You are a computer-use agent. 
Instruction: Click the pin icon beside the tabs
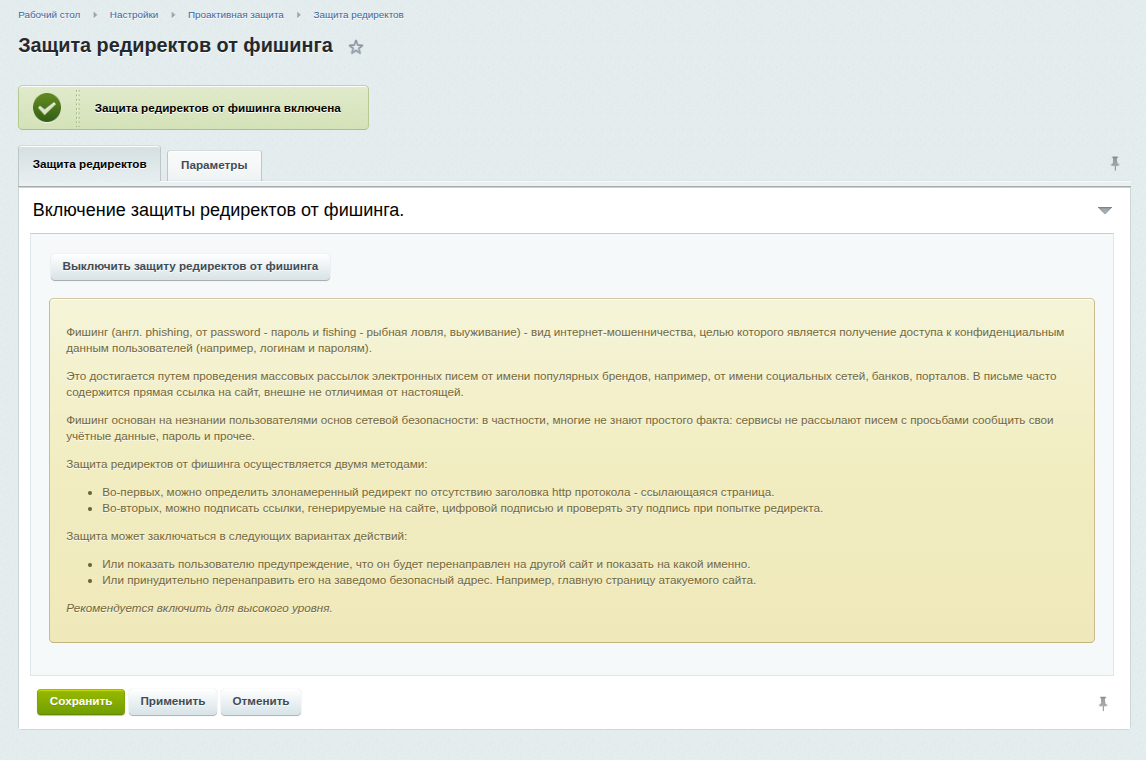[x=1115, y=163]
